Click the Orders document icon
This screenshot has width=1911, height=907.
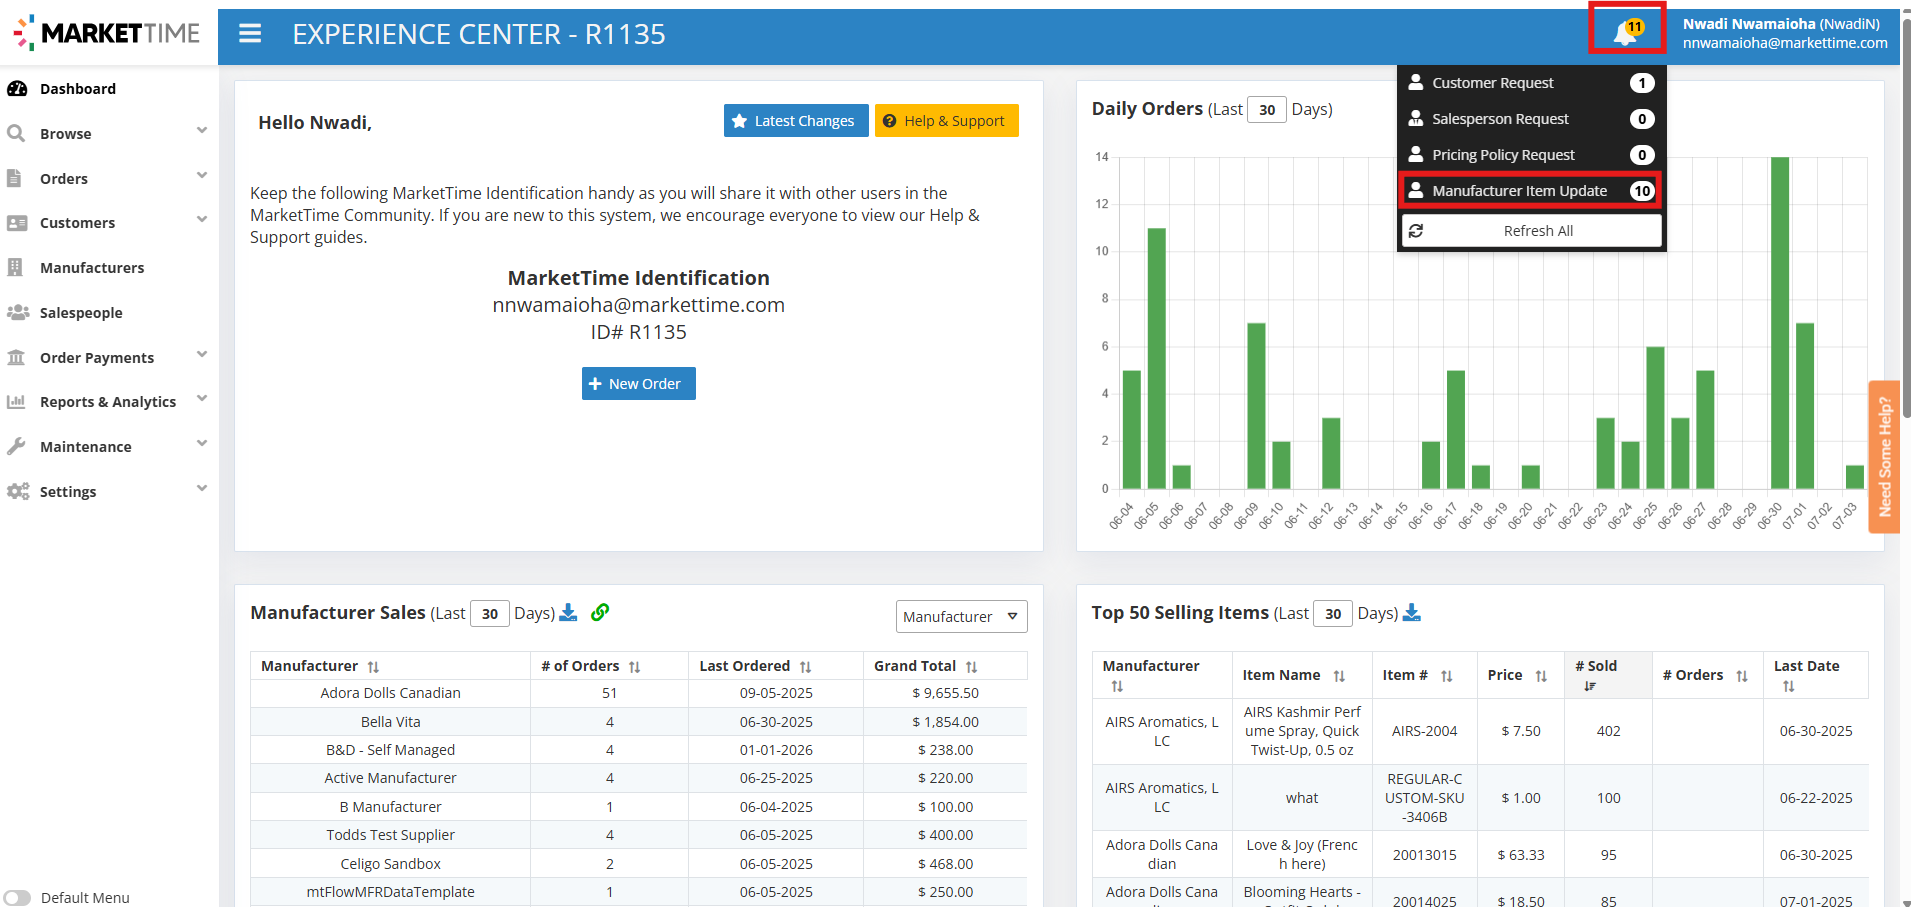[x=14, y=178]
